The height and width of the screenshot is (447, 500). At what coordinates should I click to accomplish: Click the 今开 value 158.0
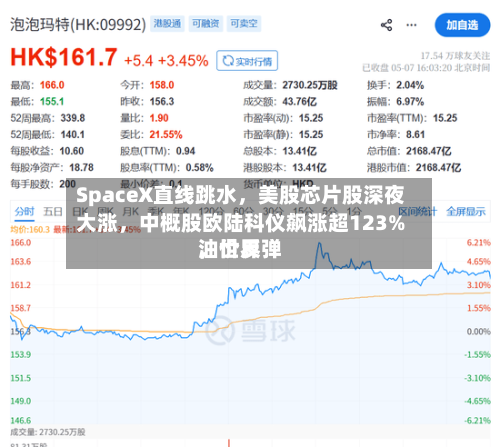pos(162,85)
